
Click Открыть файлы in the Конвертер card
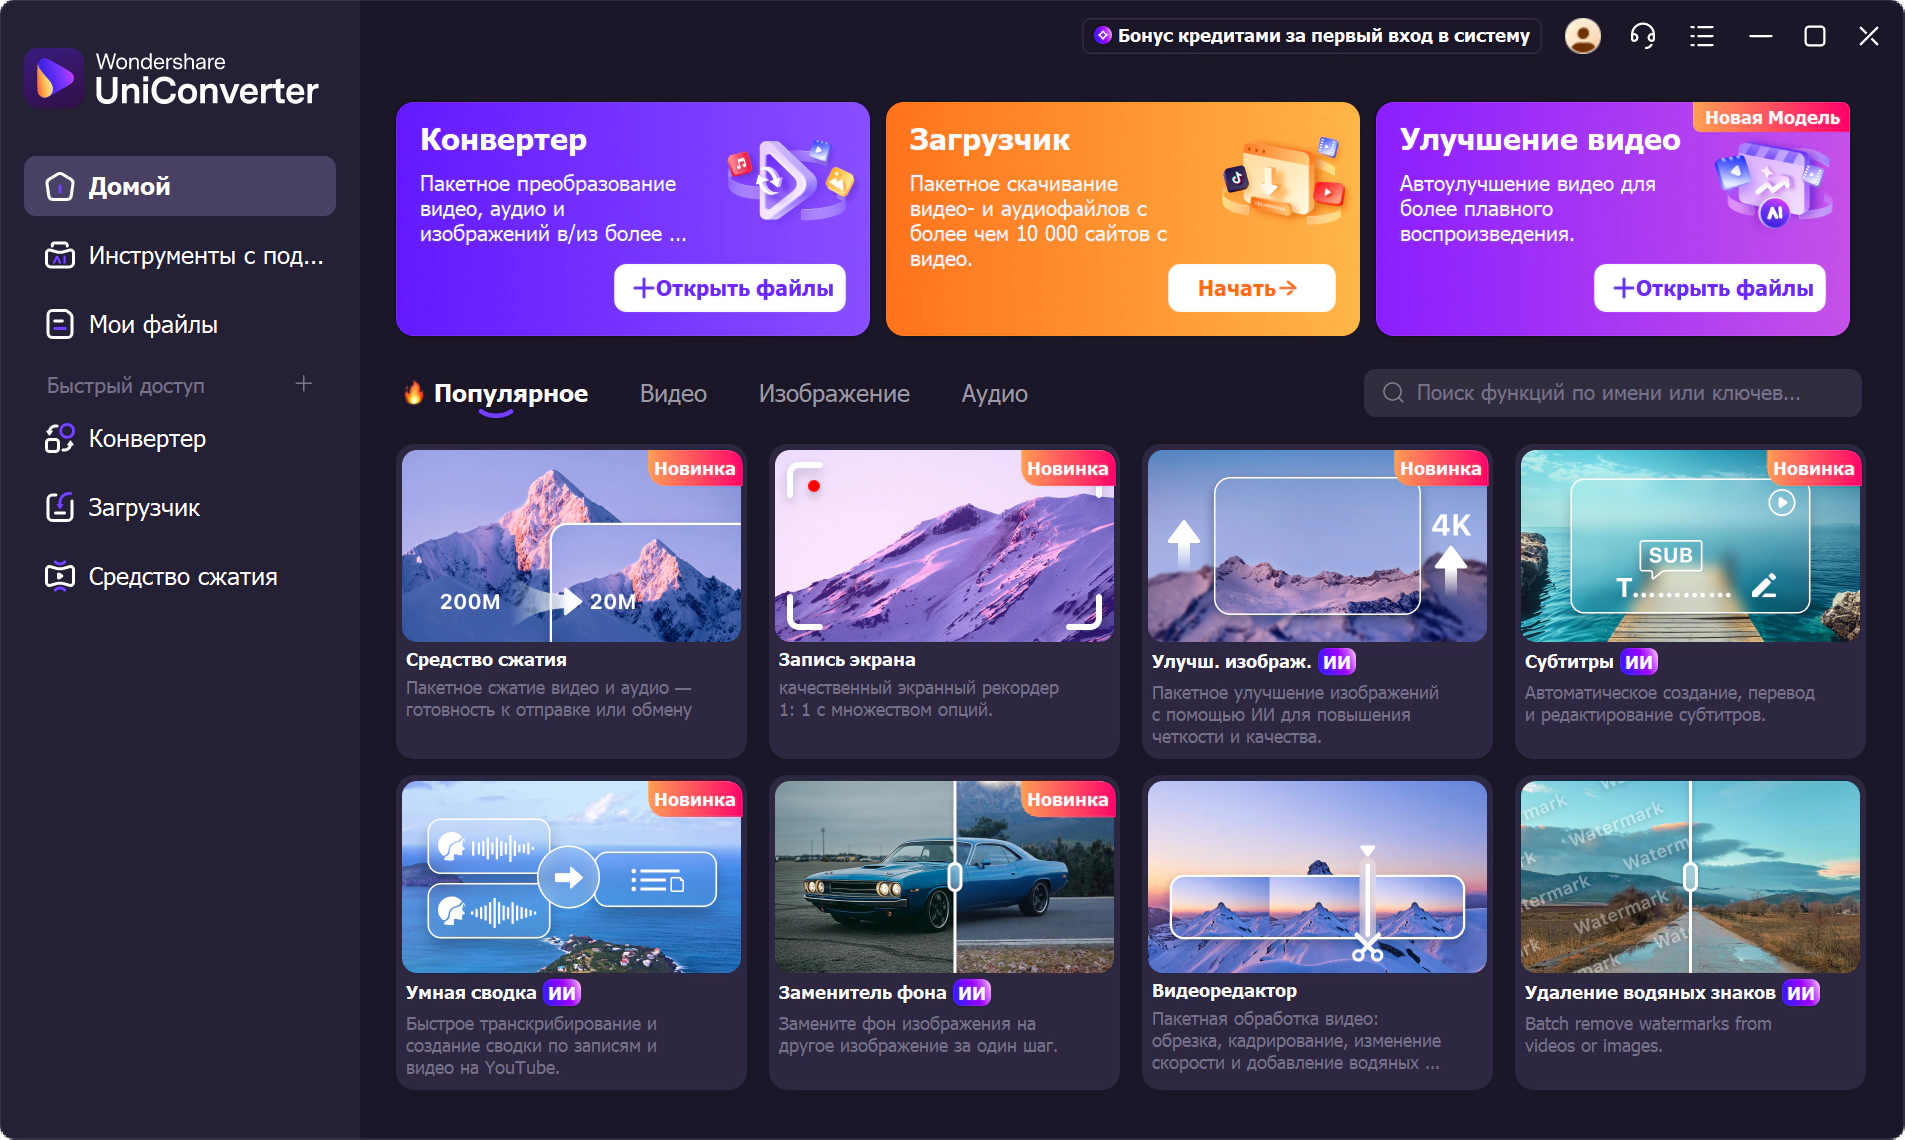point(730,289)
